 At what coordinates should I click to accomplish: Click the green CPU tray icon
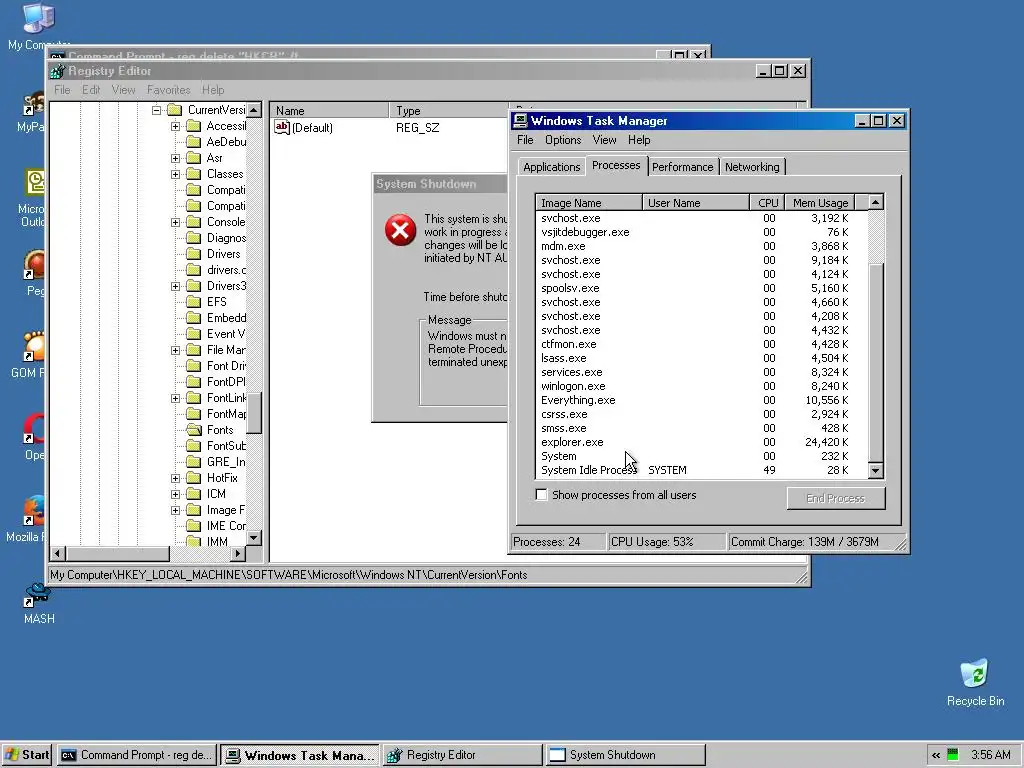click(953, 755)
